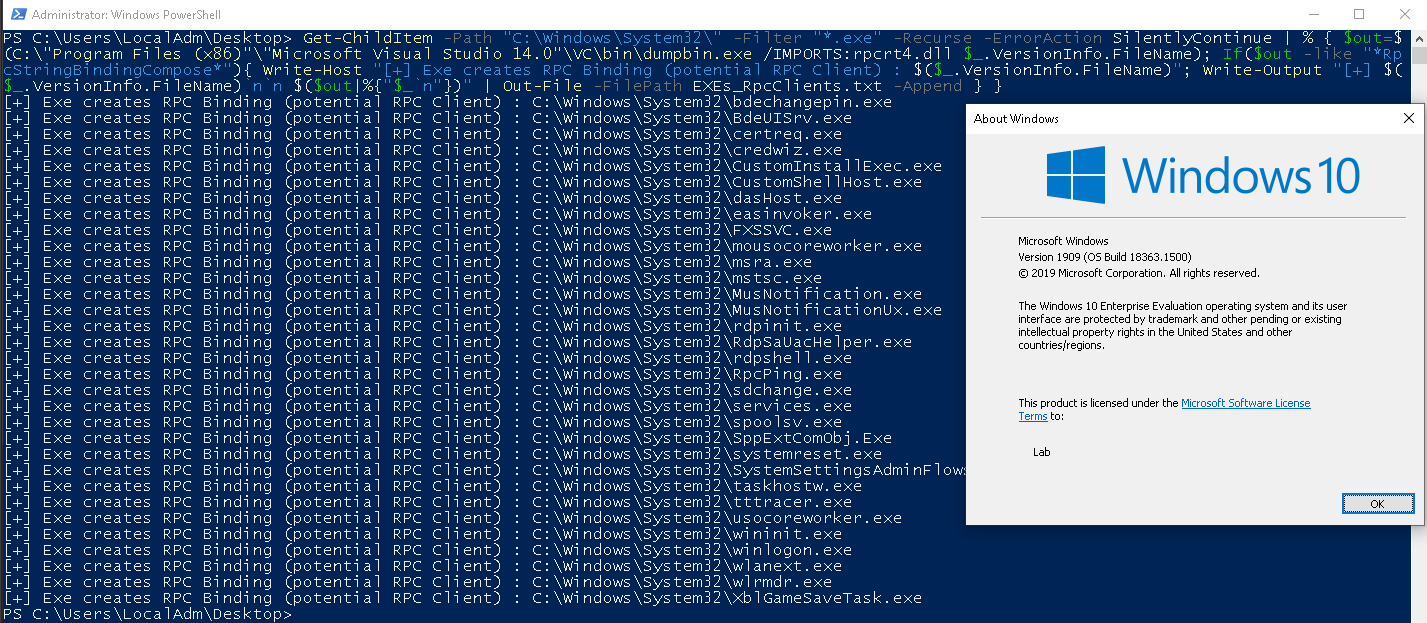Open the Microsoft Software License Terms link

click(x=1245, y=403)
